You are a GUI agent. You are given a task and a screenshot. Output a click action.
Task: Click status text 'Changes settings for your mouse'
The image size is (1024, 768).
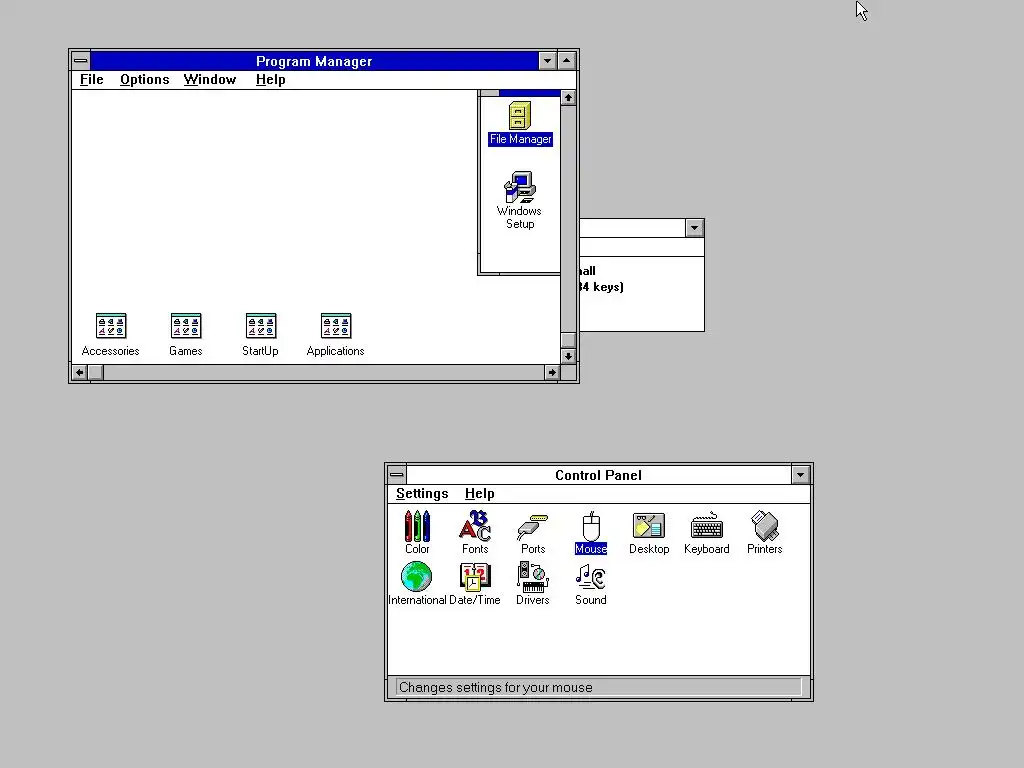[496, 687]
